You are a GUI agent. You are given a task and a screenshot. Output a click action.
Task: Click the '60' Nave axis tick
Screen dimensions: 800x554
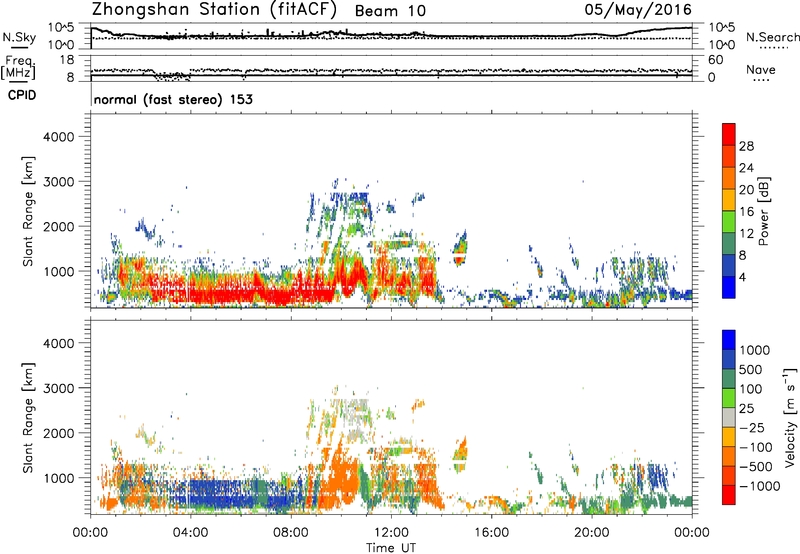715,60
